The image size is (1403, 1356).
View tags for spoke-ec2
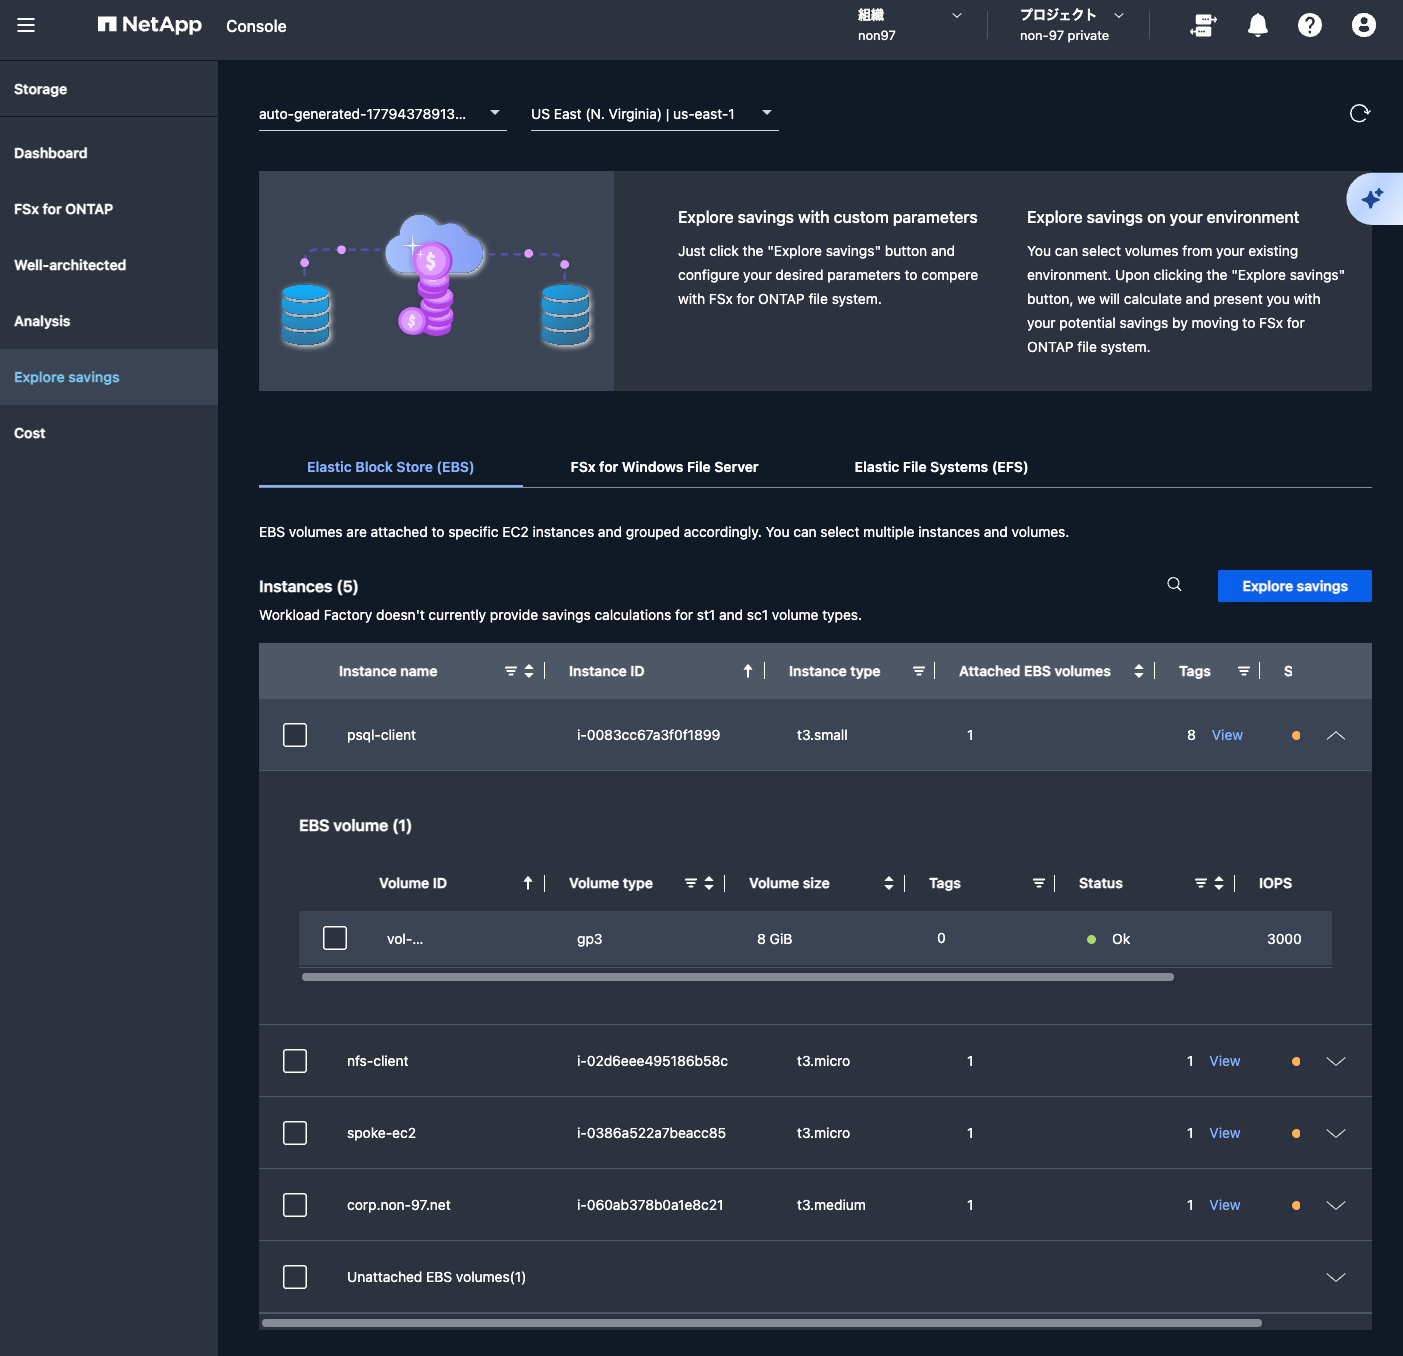coord(1224,1133)
